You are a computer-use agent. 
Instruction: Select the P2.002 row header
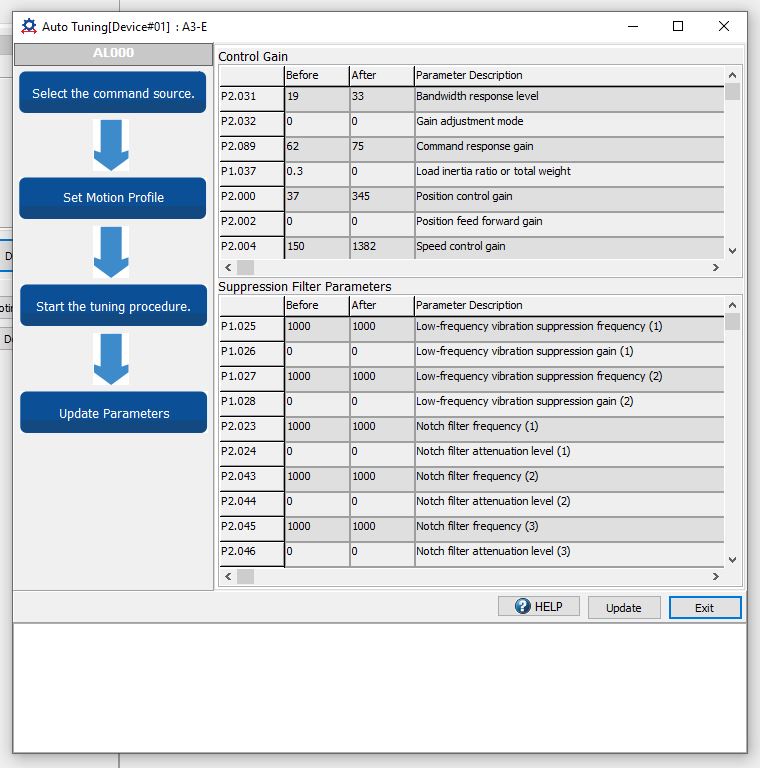[252, 223]
